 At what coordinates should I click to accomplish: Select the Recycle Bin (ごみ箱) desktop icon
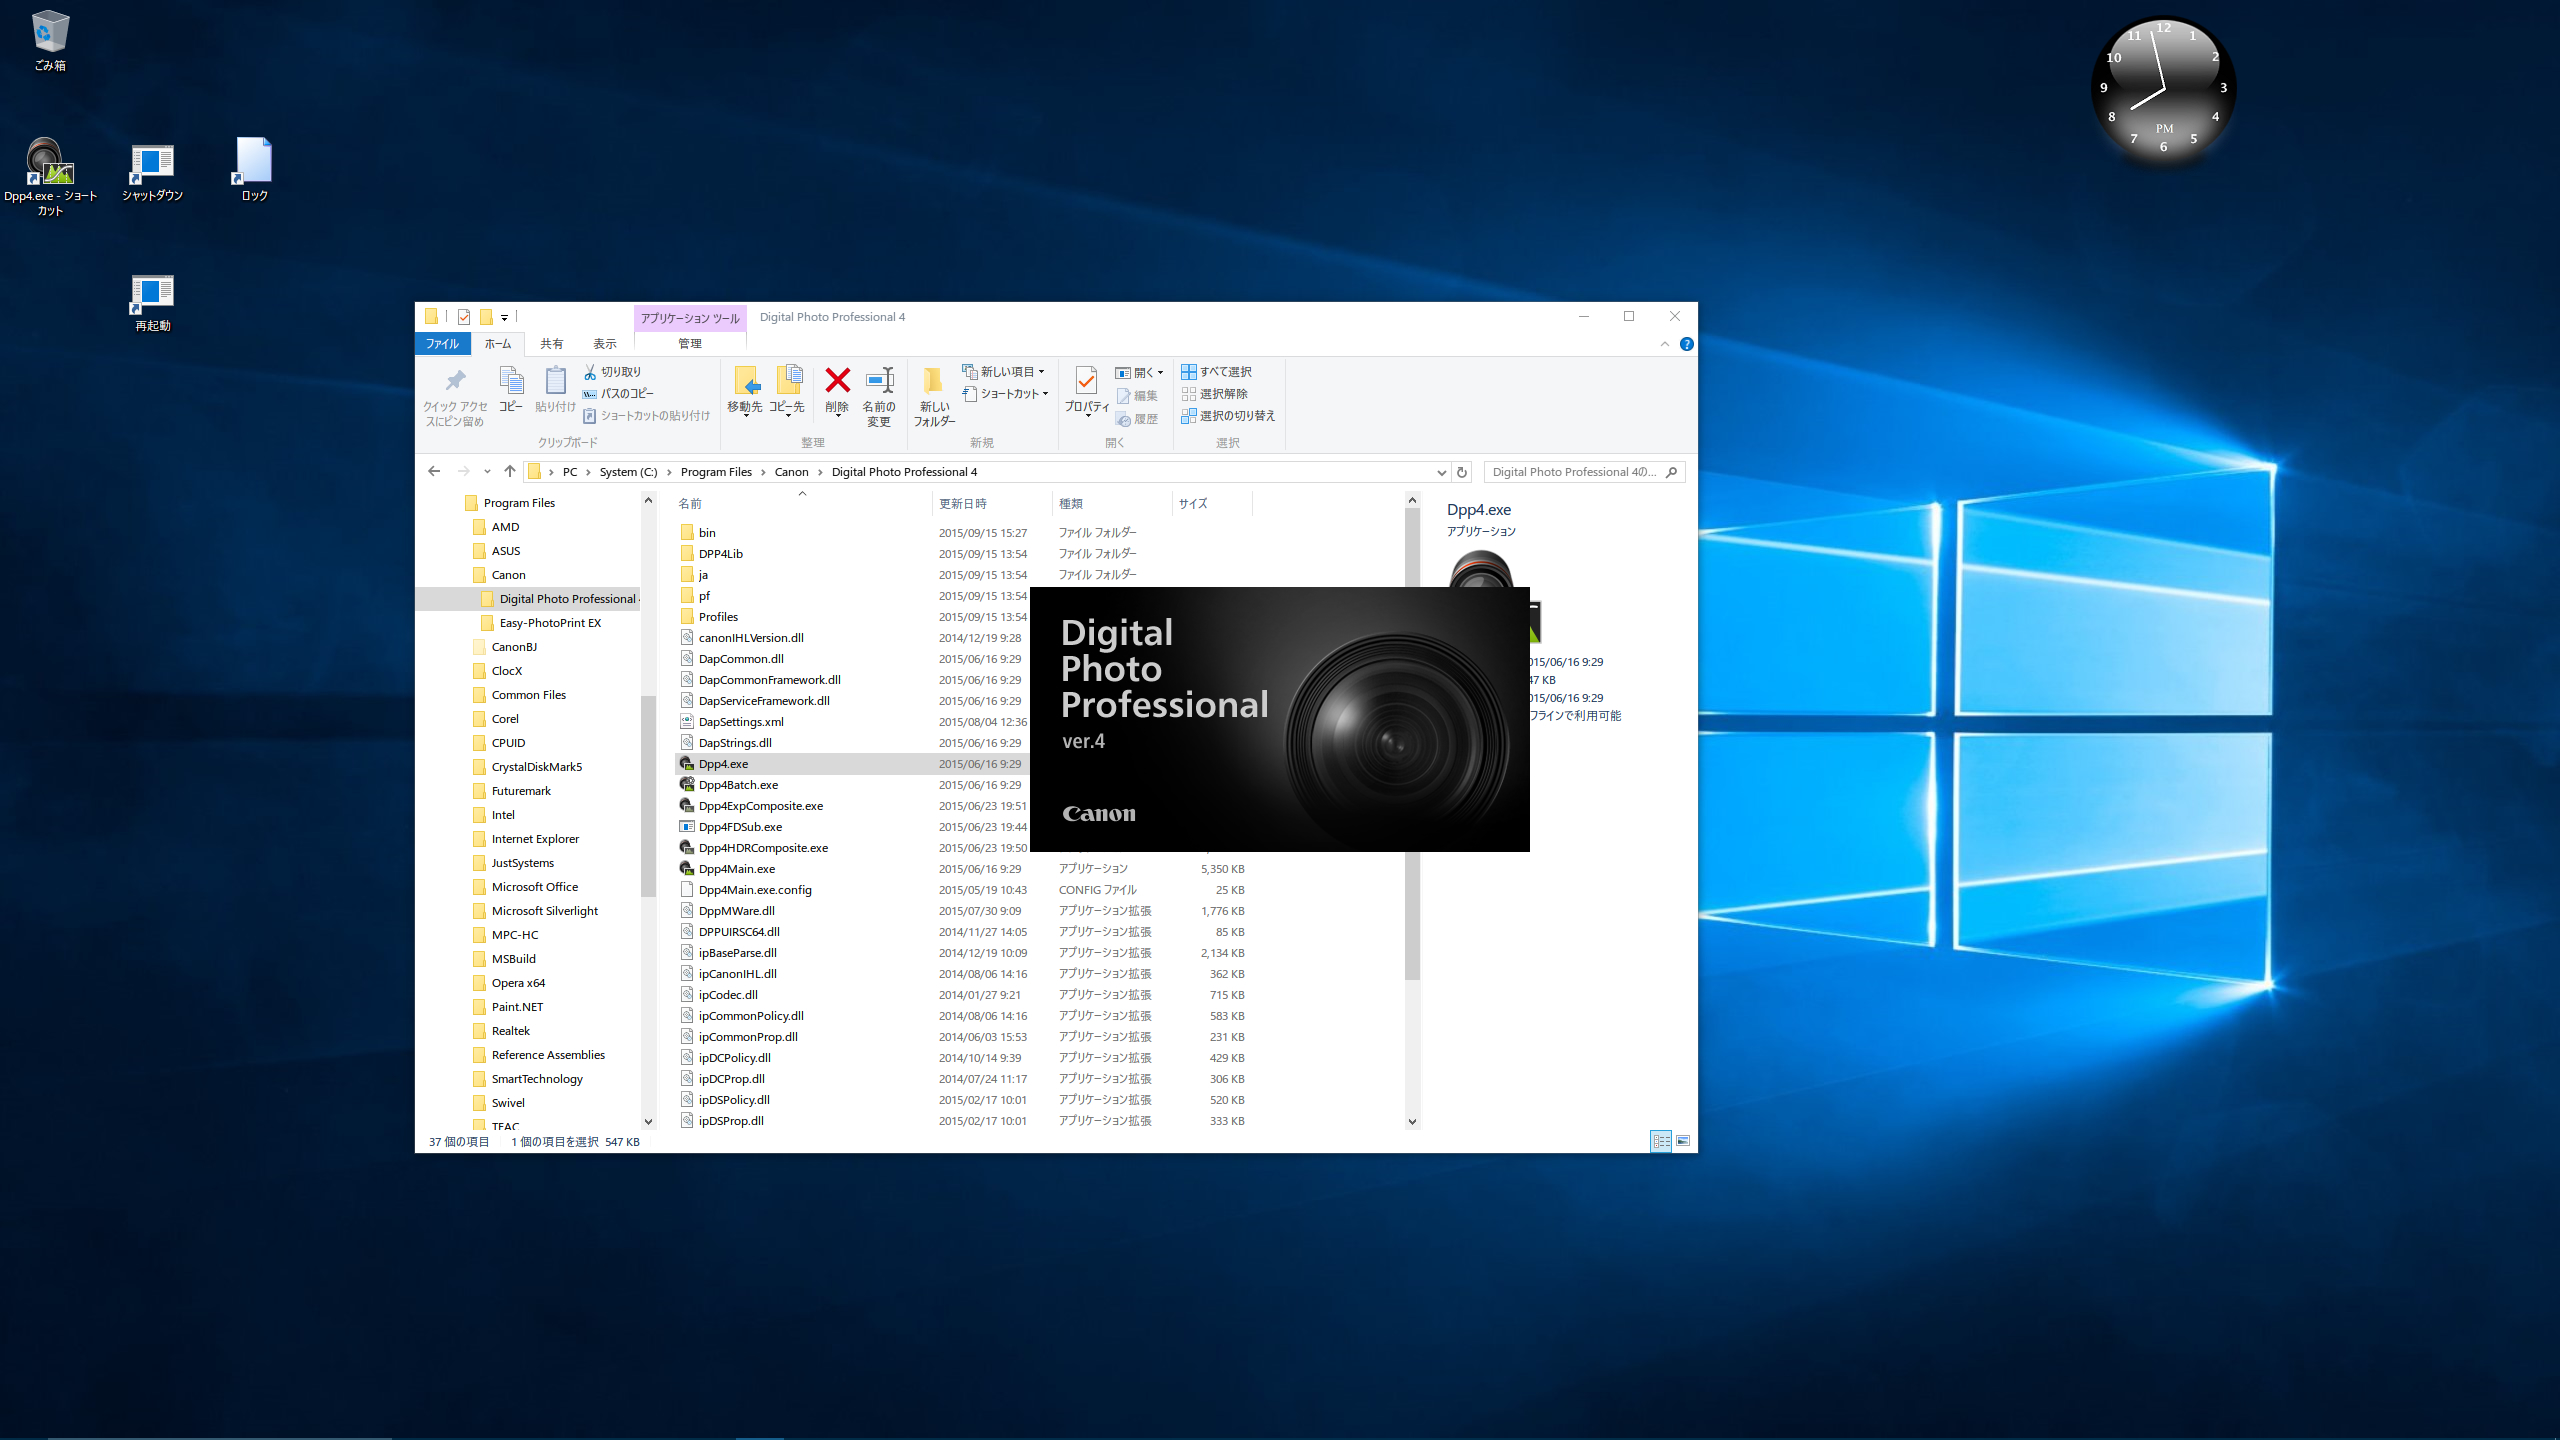[x=50, y=42]
